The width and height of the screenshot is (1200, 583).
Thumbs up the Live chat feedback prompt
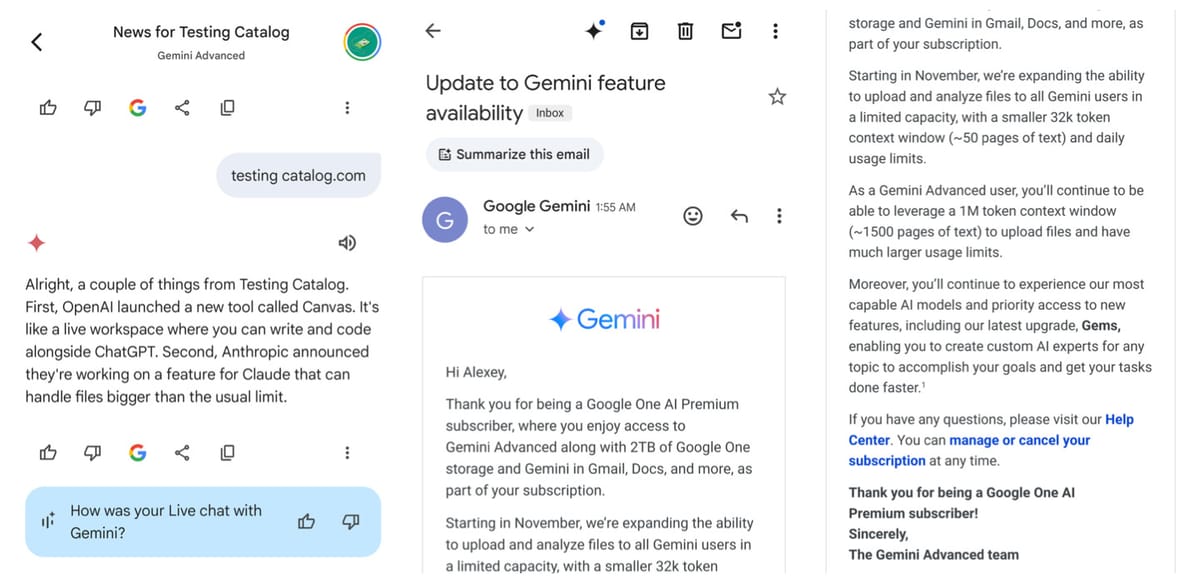coord(306,521)
